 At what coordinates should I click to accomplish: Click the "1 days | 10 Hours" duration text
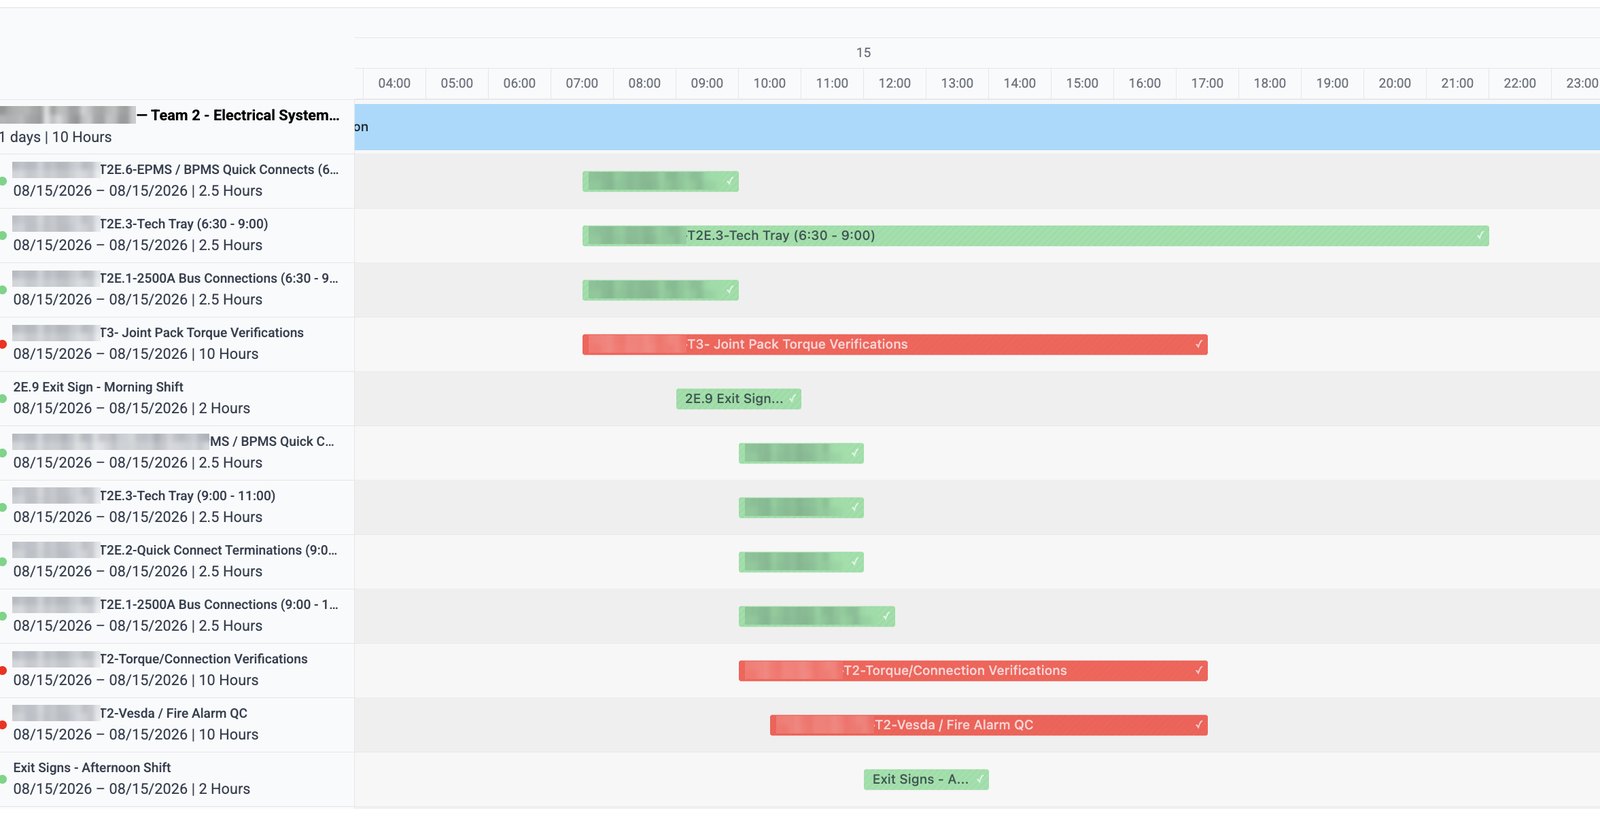click(x=56, y=137)
